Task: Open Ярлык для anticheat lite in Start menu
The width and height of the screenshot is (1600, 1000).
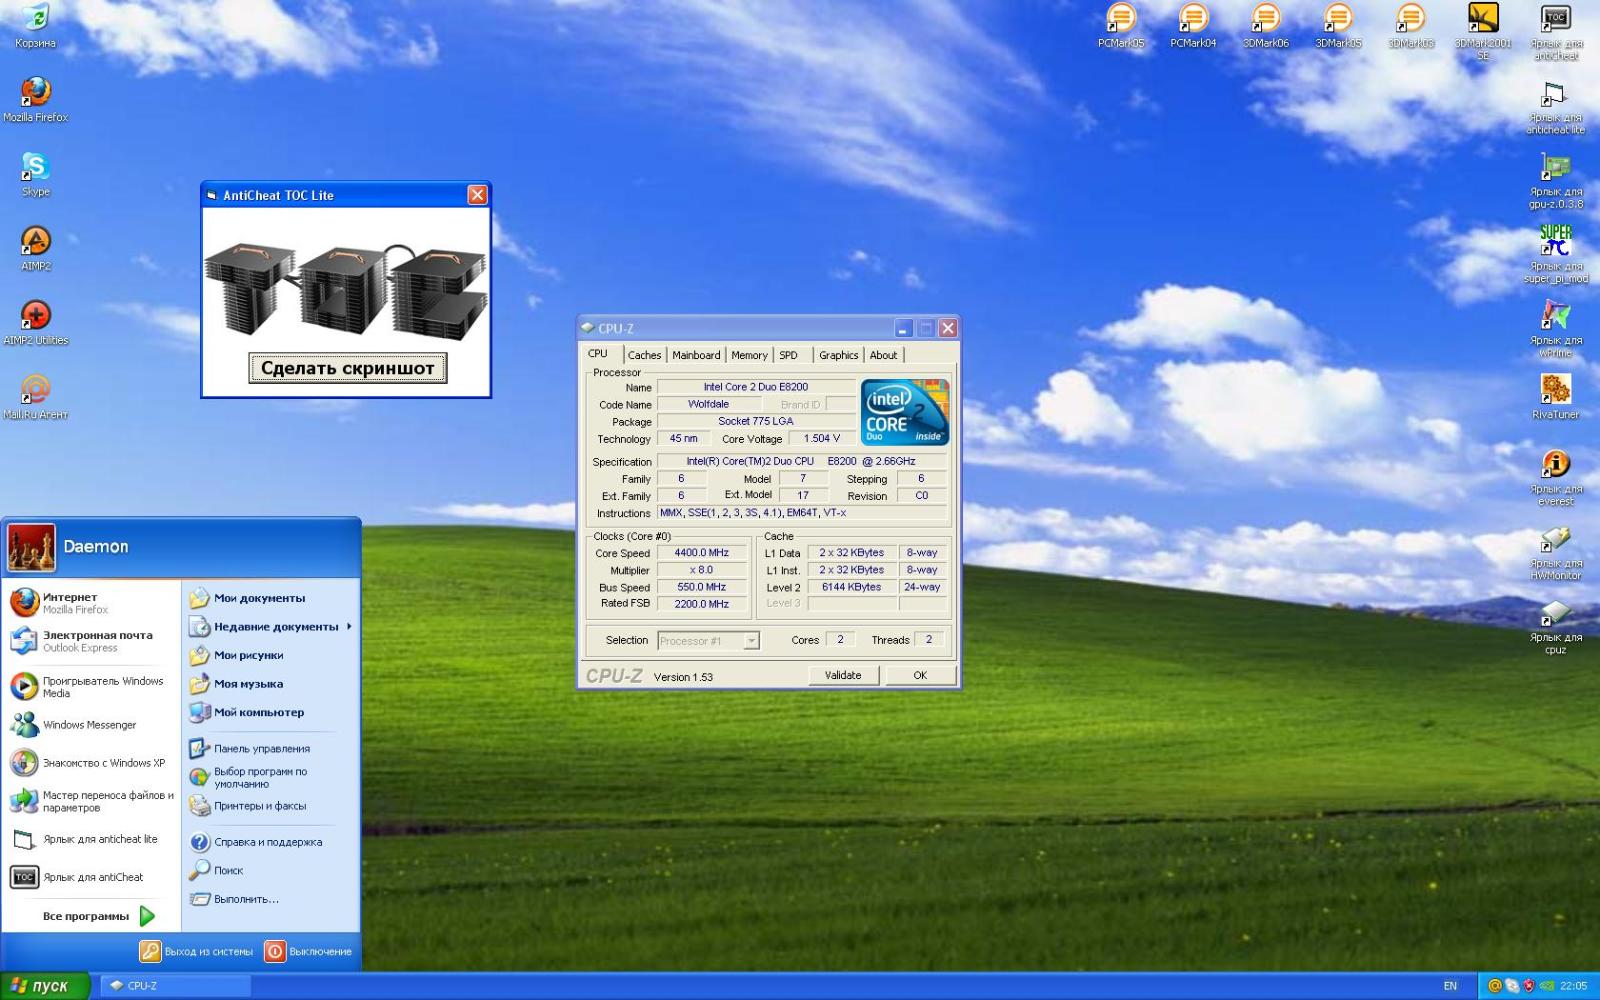Action: click(x=92, y=840)
